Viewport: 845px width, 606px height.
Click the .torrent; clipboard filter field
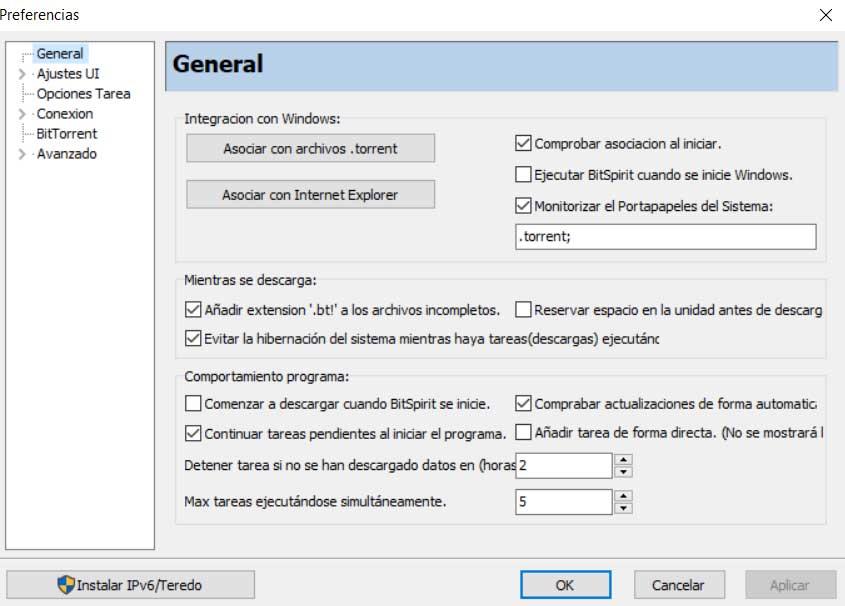(x=666, y=236)
